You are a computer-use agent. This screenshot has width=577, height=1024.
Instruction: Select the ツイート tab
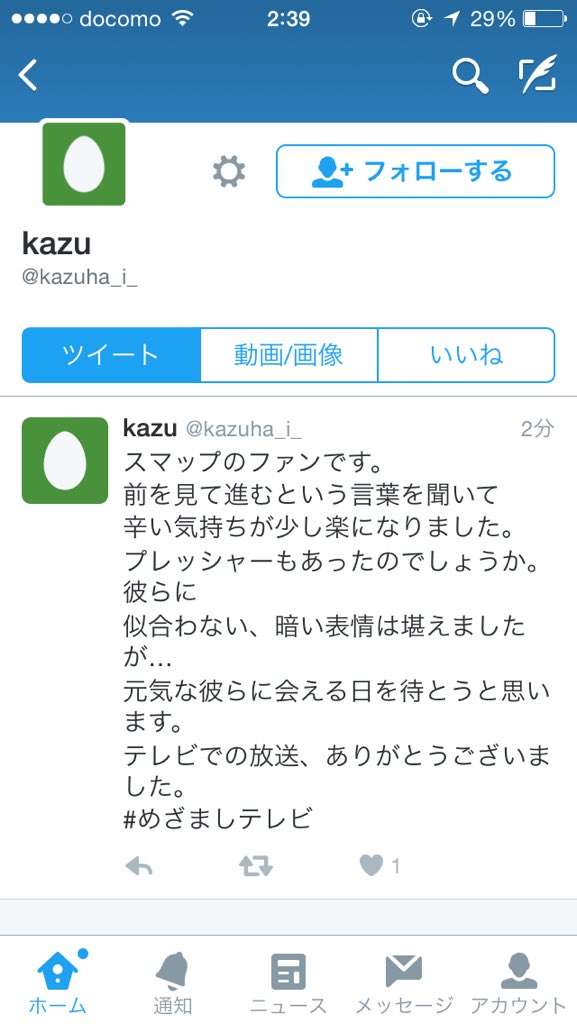pos(111,355)
